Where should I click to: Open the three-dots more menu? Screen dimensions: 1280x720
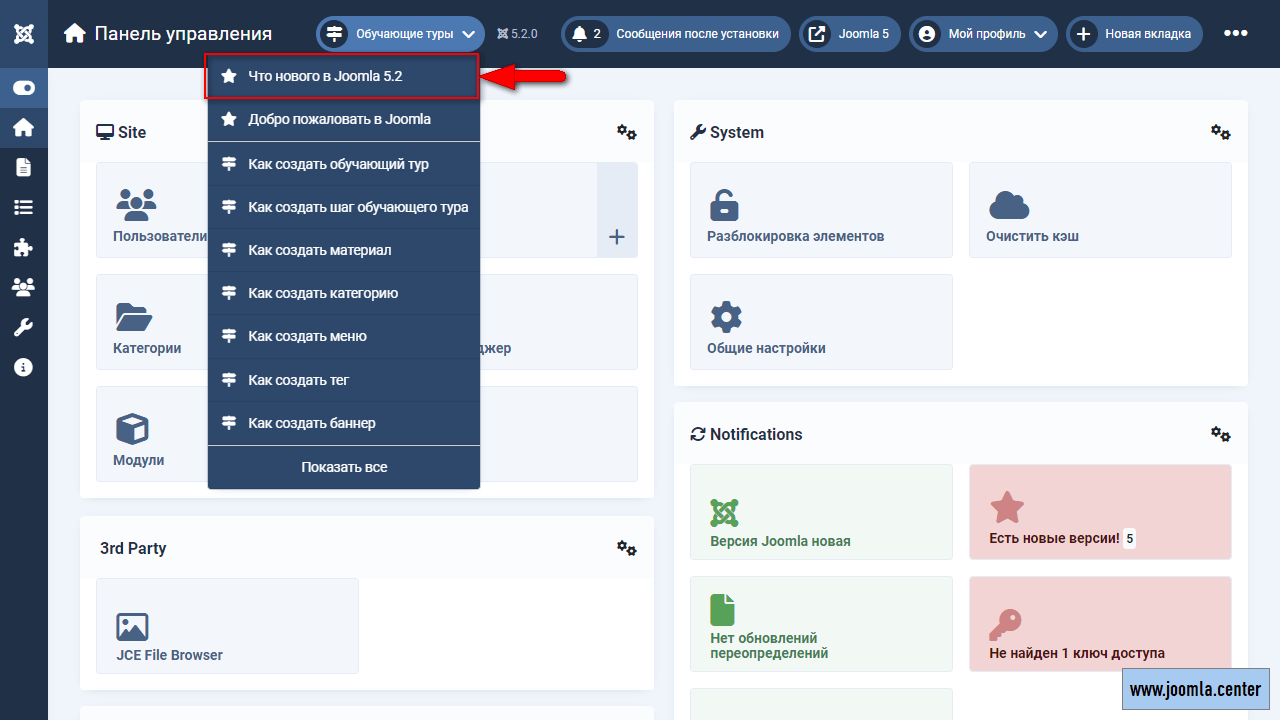(x=1236, y=33)
